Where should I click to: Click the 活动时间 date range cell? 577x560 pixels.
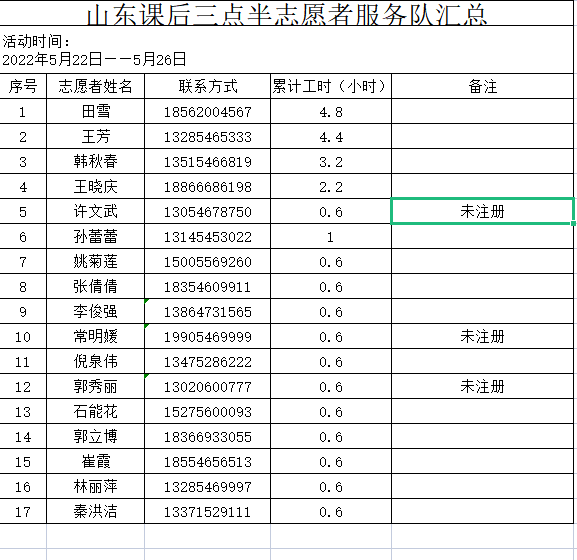pyautogui.click(x=287, y=50)
